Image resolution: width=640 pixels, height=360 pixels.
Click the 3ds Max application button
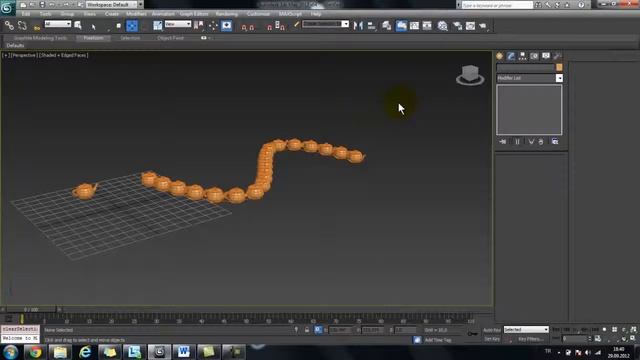7,7
